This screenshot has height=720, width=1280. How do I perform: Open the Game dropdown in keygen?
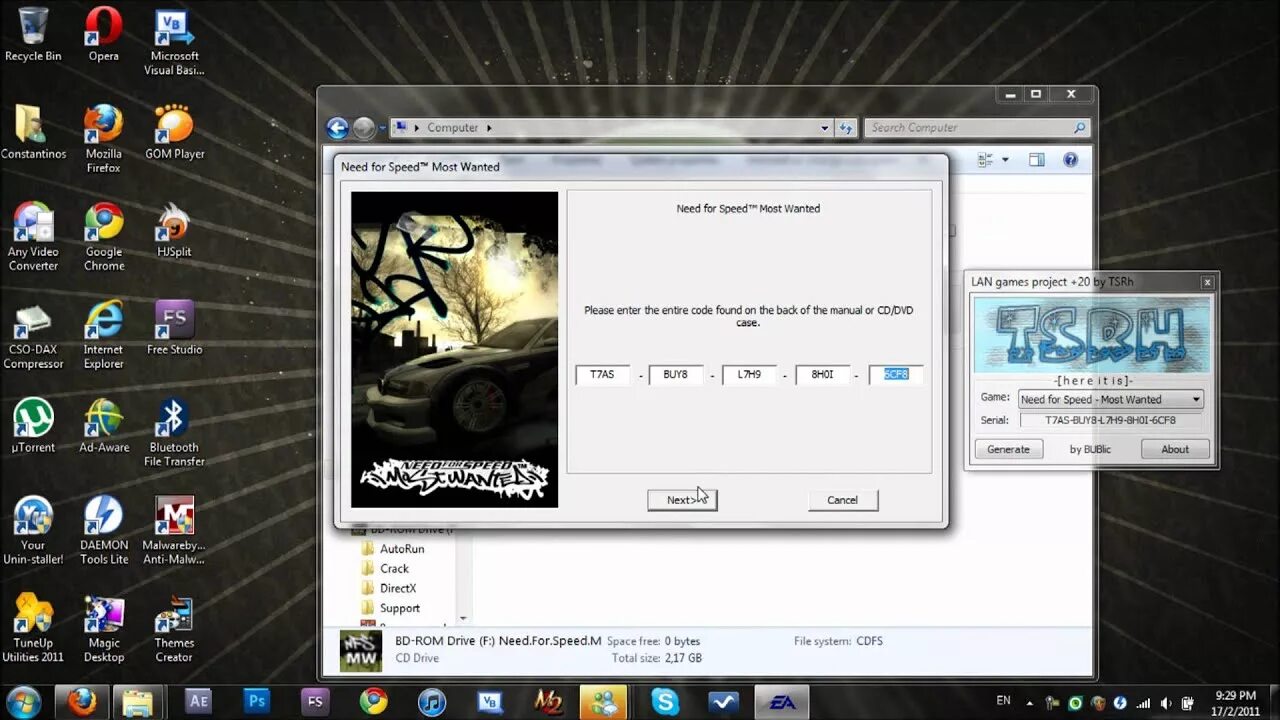click(x=1110, y=399)
